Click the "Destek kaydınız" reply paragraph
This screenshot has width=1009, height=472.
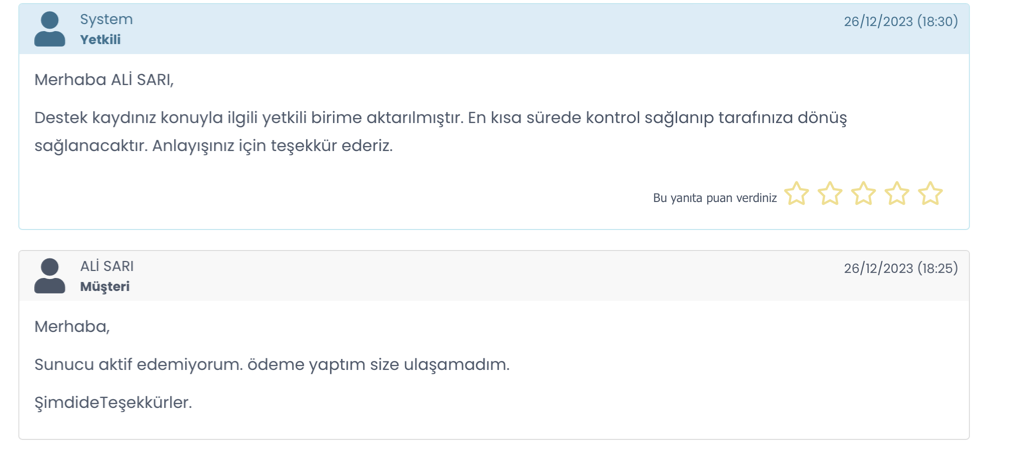(441, 132)
